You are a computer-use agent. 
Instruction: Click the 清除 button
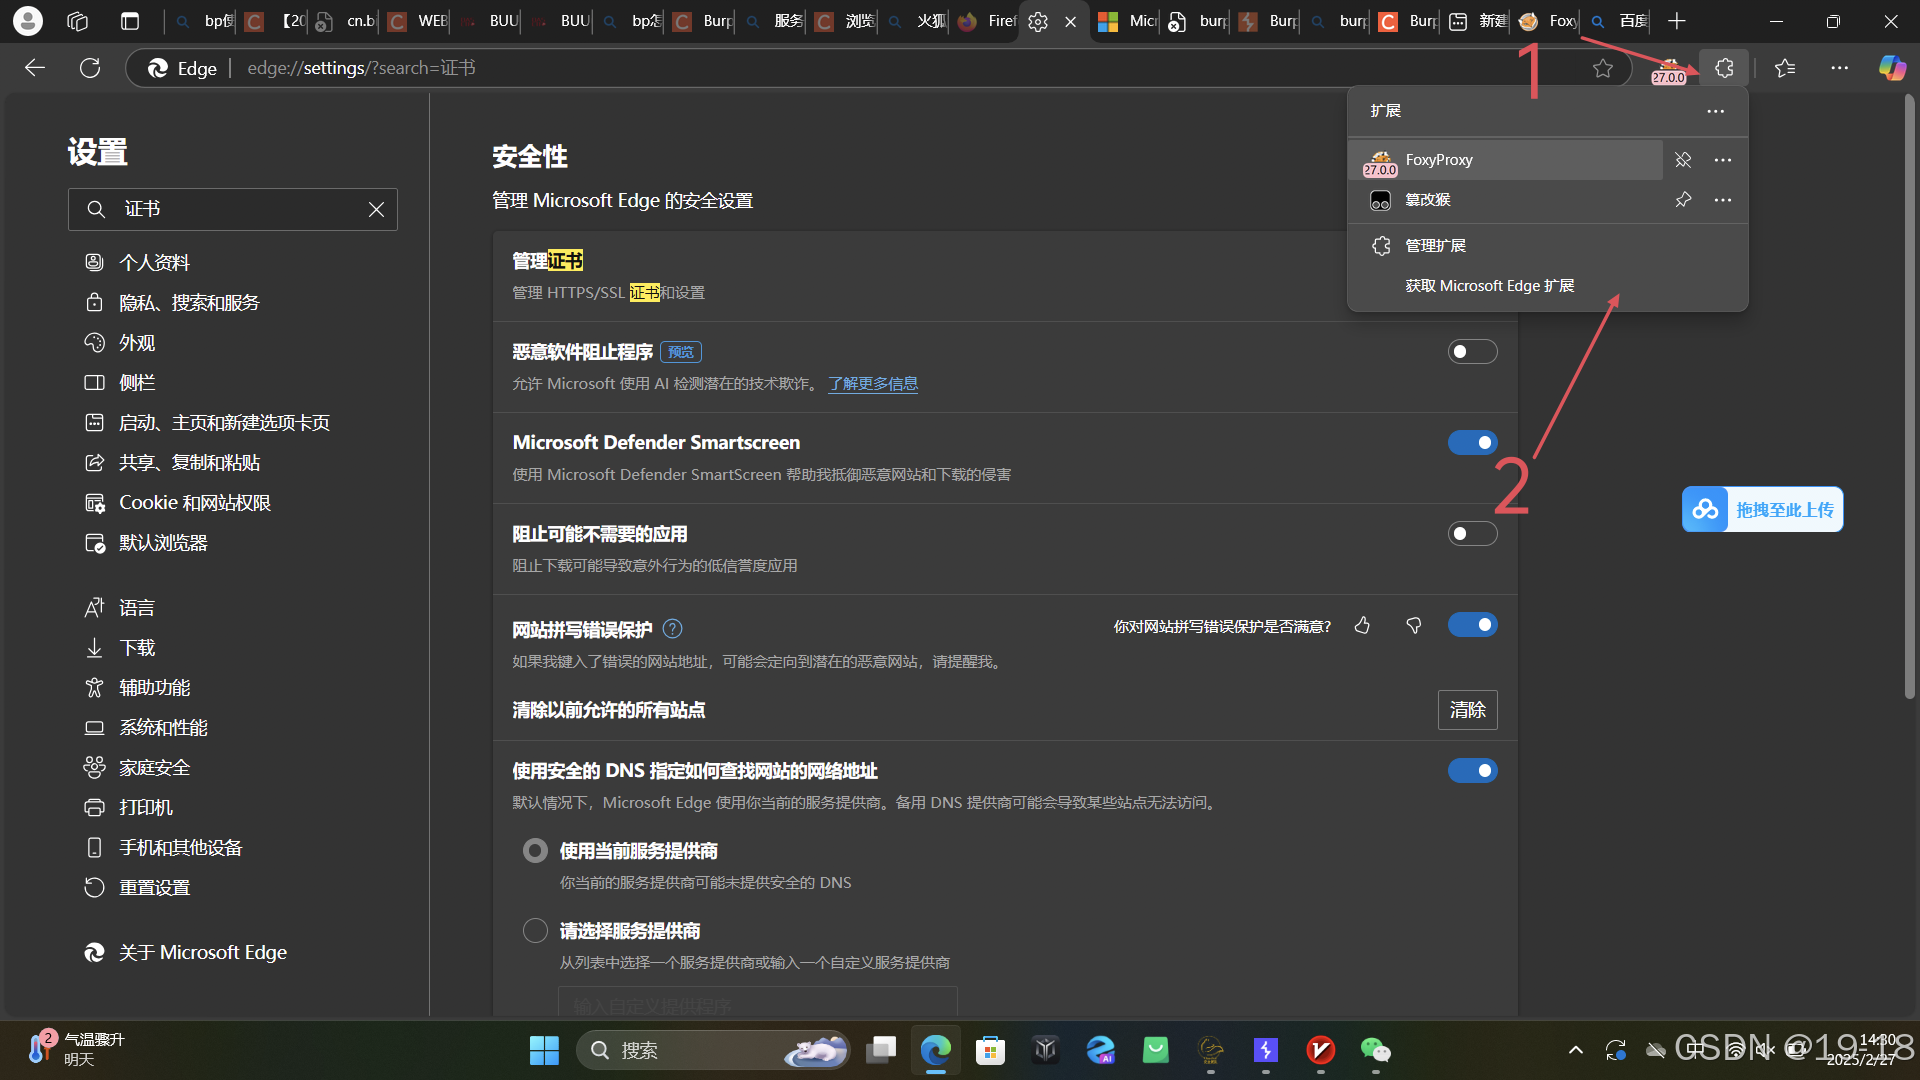[x=1467, y=710]
